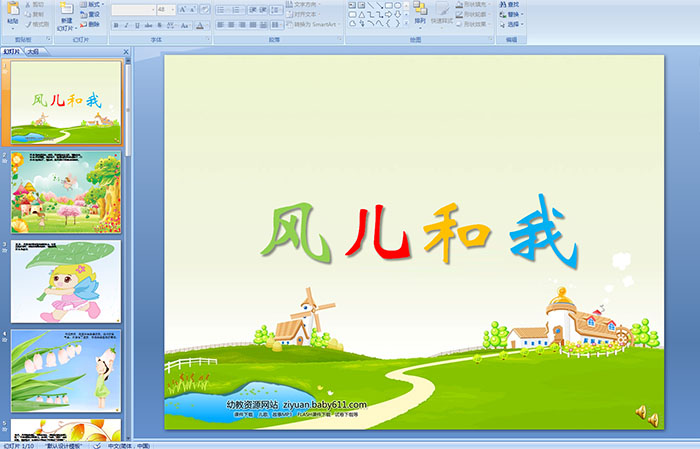Open the Replace (替换) button

click(x=512, y=14)
